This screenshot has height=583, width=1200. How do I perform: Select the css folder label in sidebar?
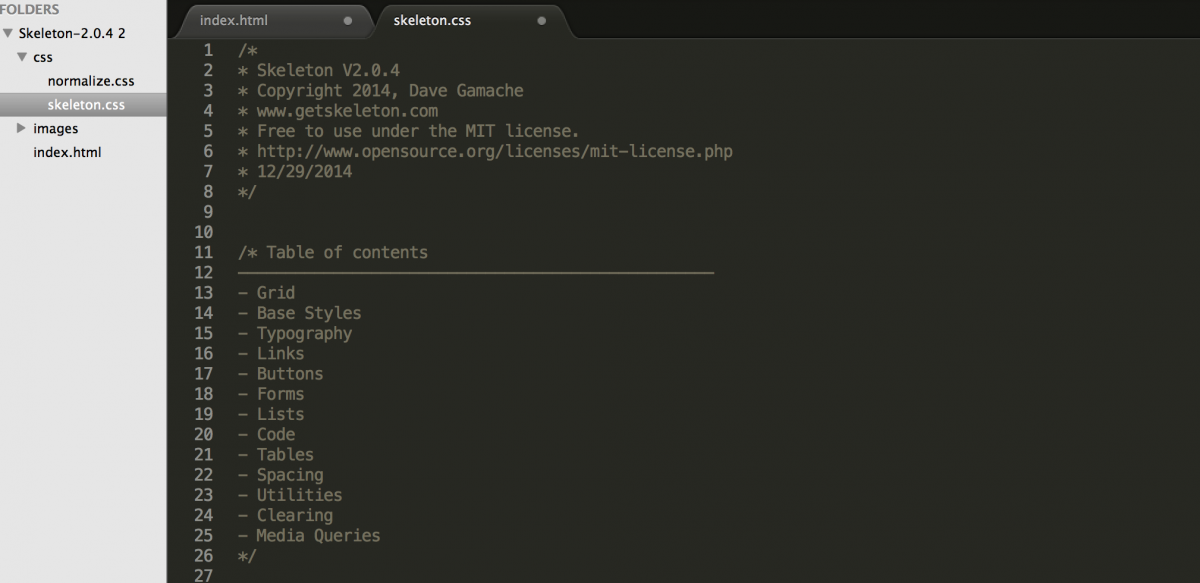(x=42, y=57)
